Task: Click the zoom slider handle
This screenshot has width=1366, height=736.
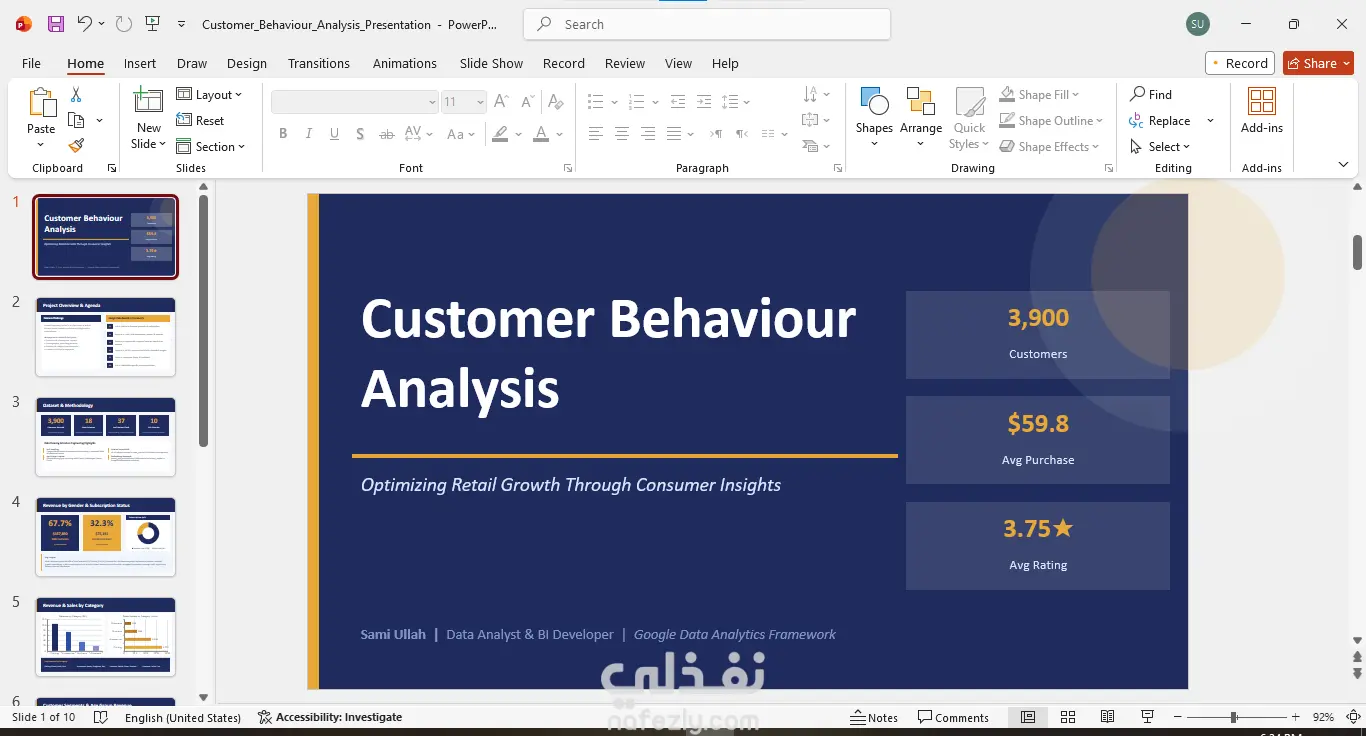Action: point(1234,717)
